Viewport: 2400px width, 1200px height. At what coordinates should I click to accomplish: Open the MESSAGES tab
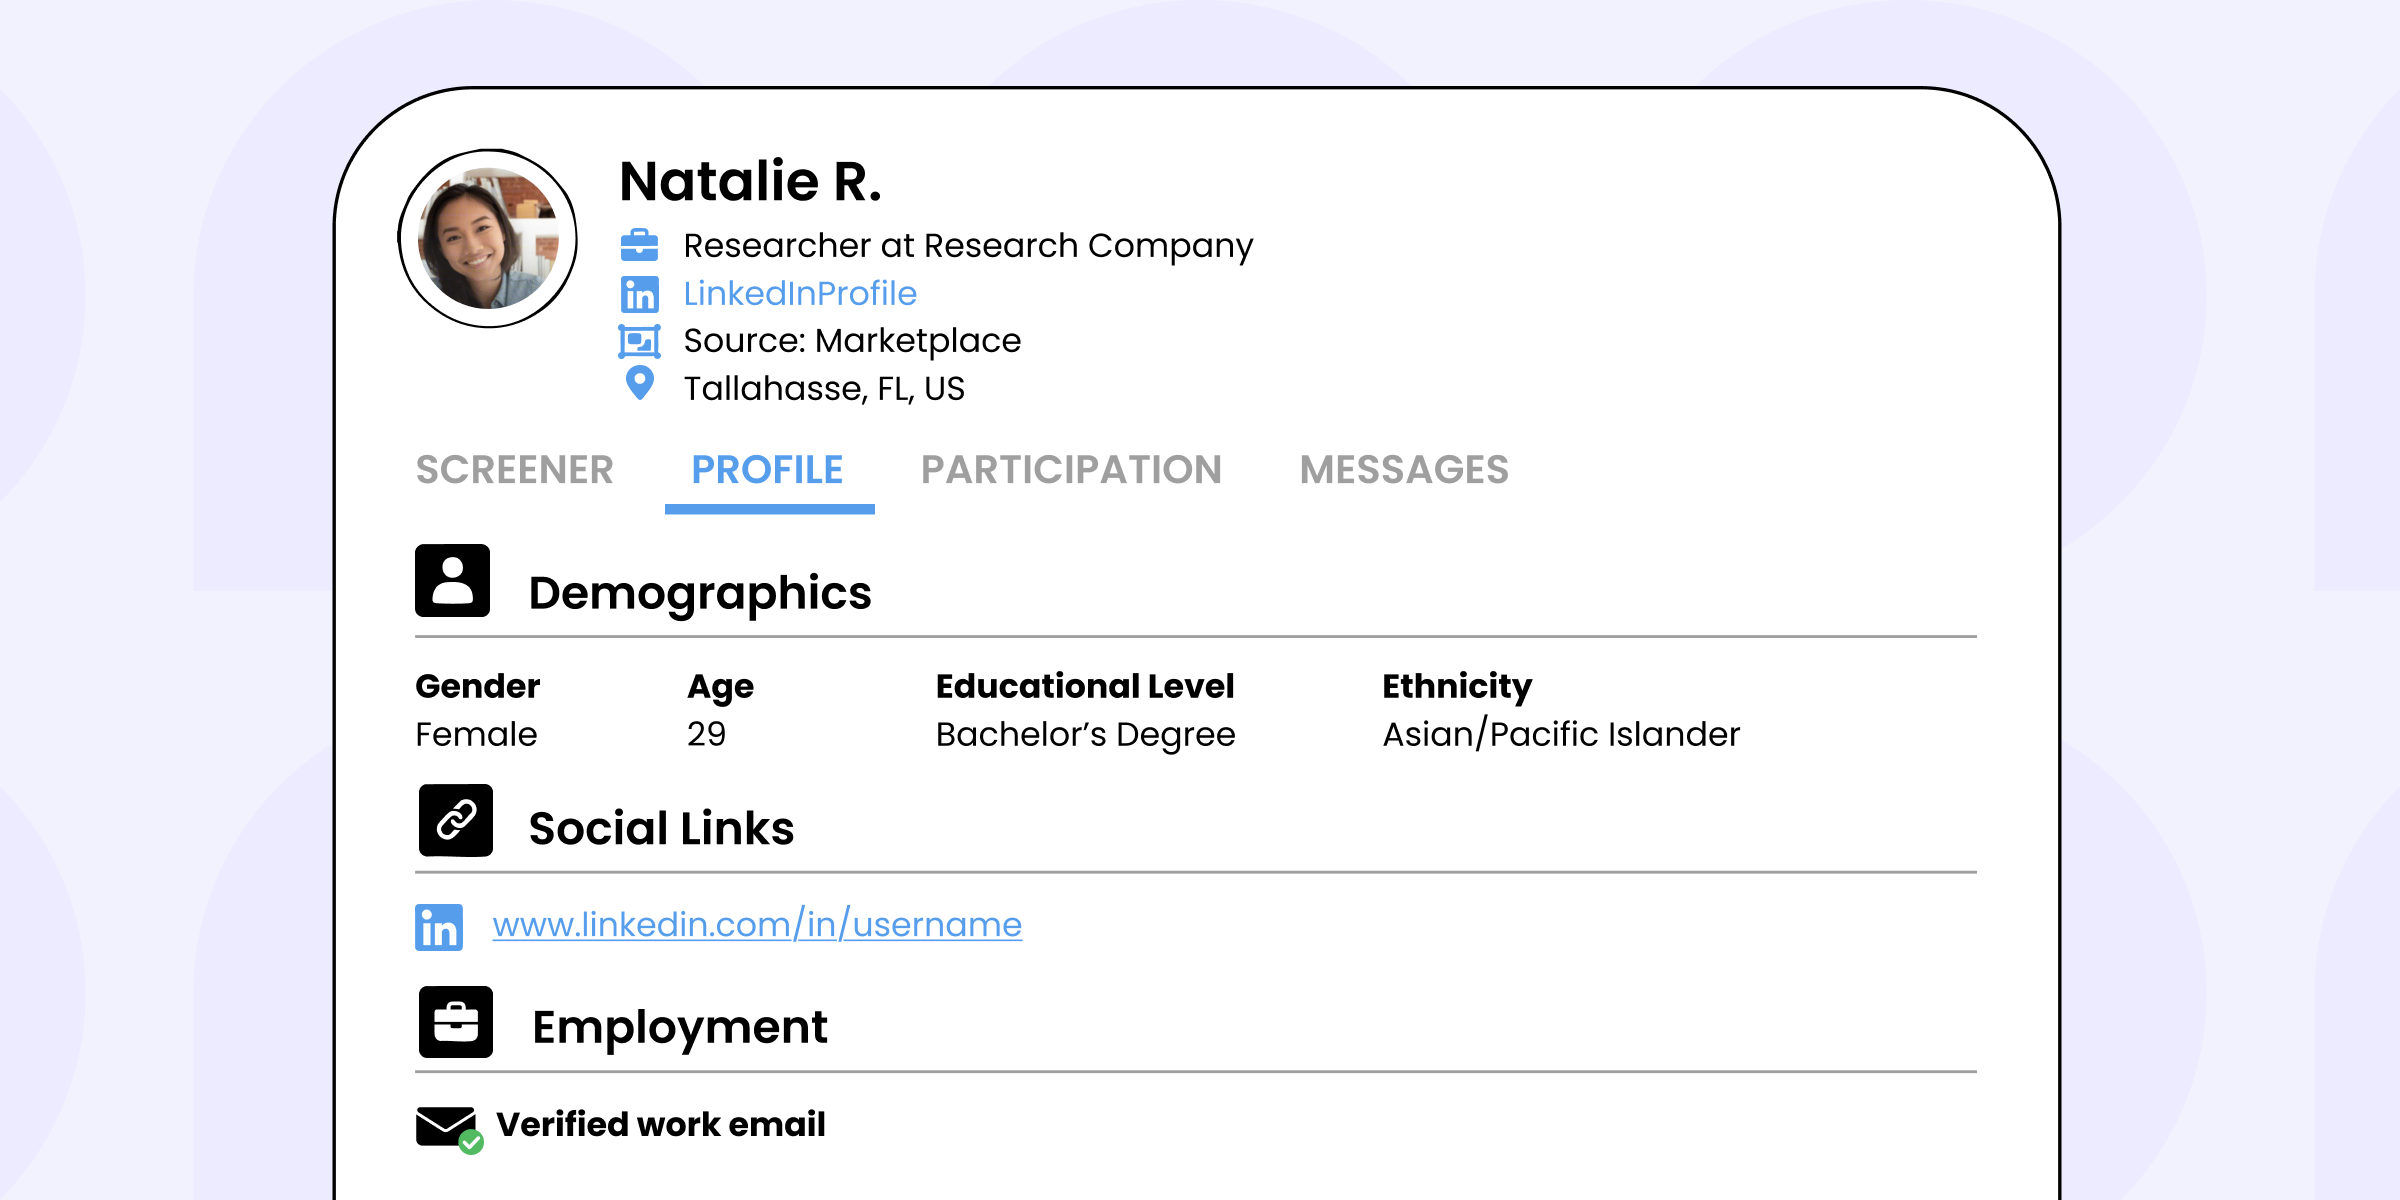click(1403, 470)
